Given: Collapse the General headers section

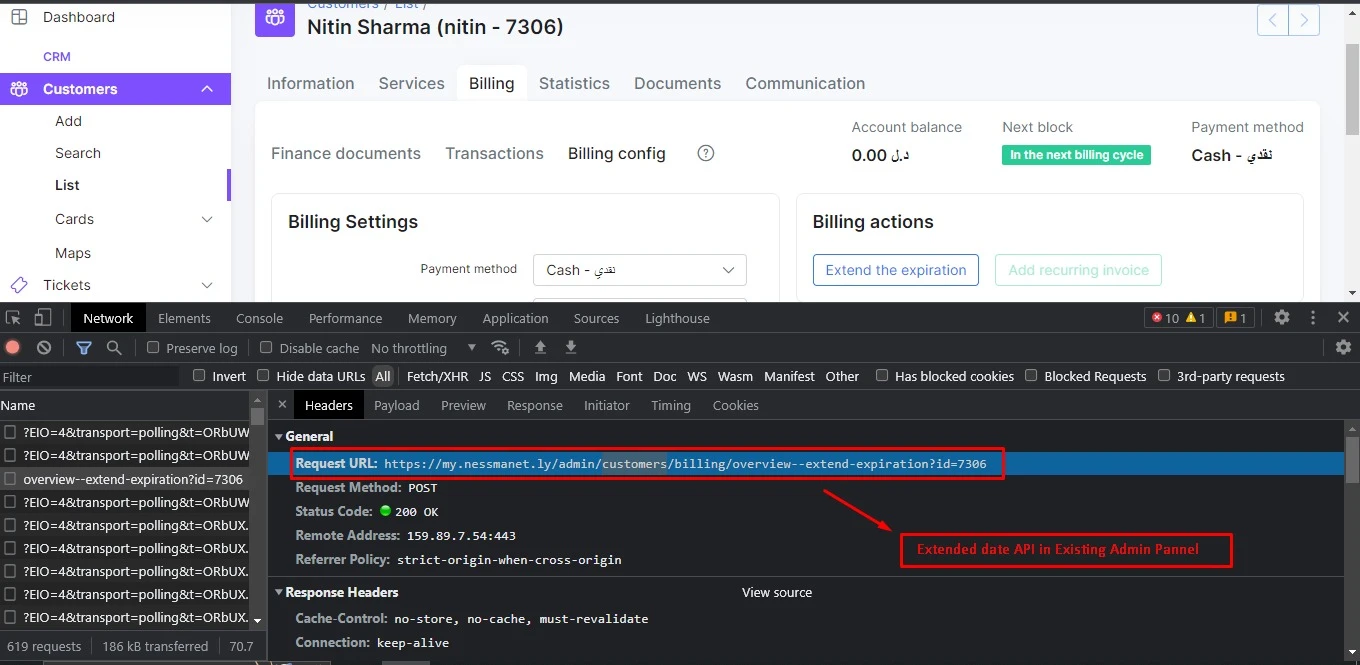Looking at the screenshot, I should coord(279,436).
